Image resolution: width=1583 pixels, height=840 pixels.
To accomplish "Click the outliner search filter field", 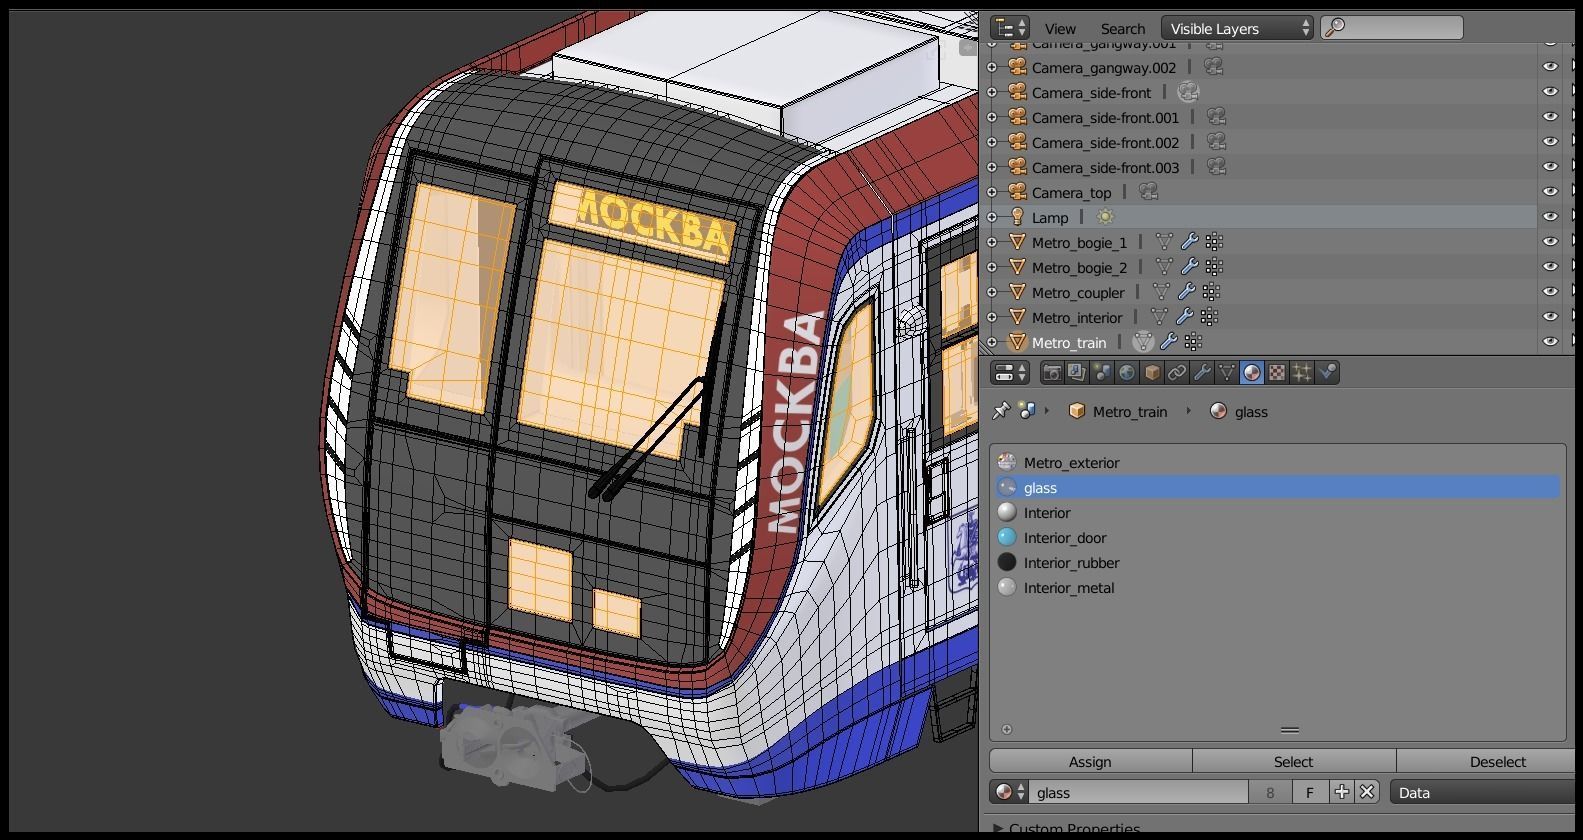I will pyautogui.click(x=1392, y=28).
